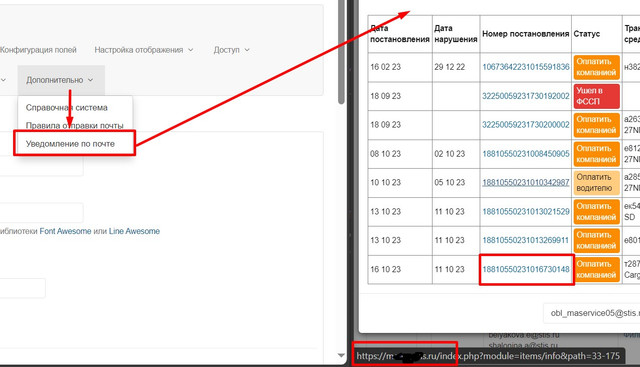Click the Номер постановления column header

point(526,34)
